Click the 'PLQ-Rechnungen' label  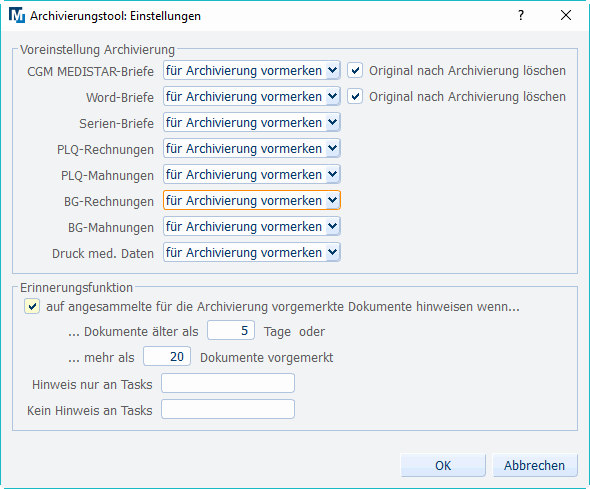pos(105,149)
